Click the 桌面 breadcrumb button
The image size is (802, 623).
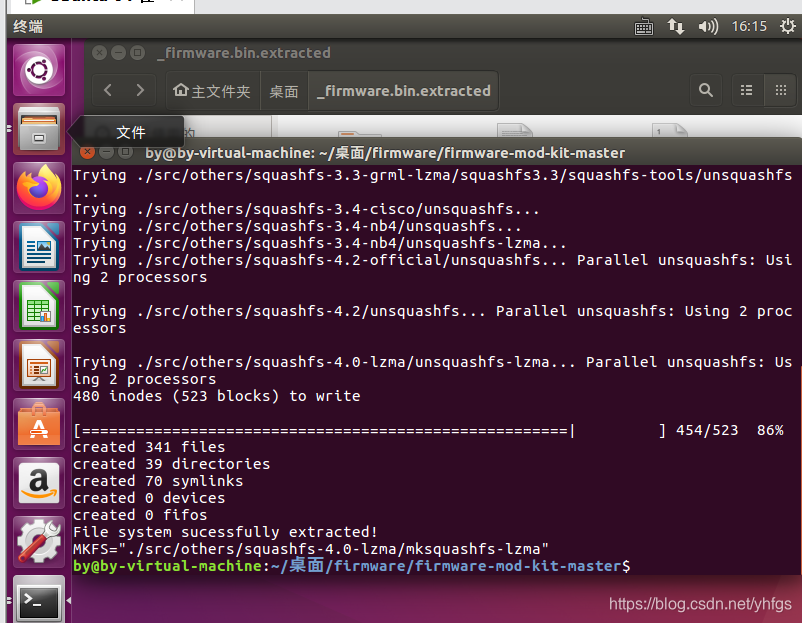pos(281,90)
